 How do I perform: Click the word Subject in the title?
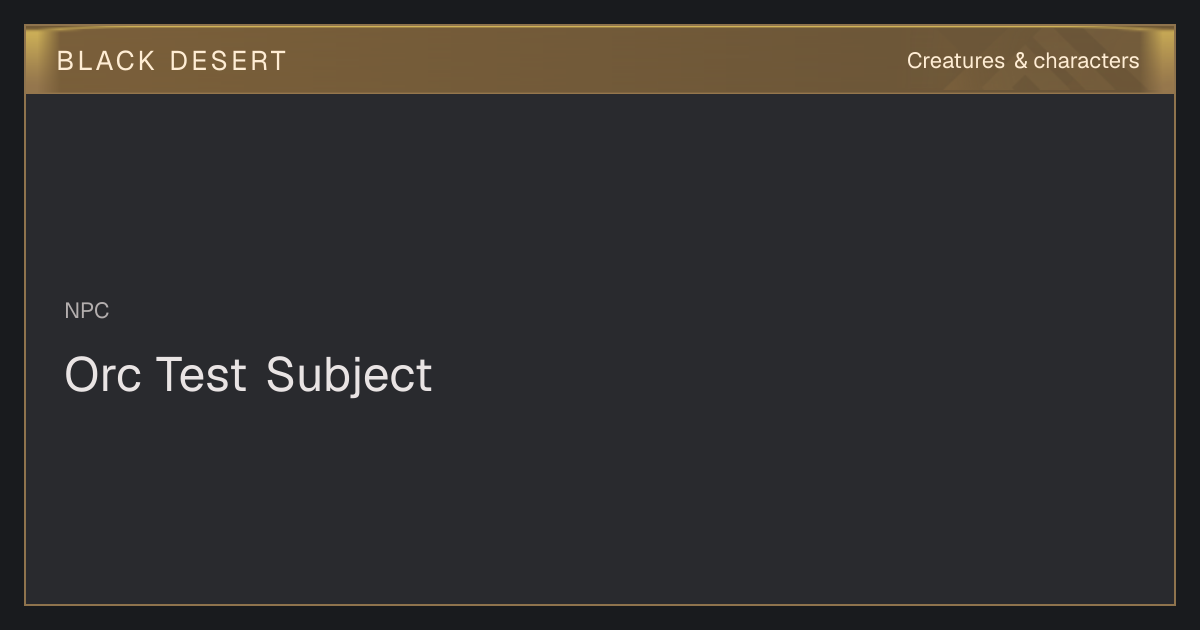click(349, 377)
